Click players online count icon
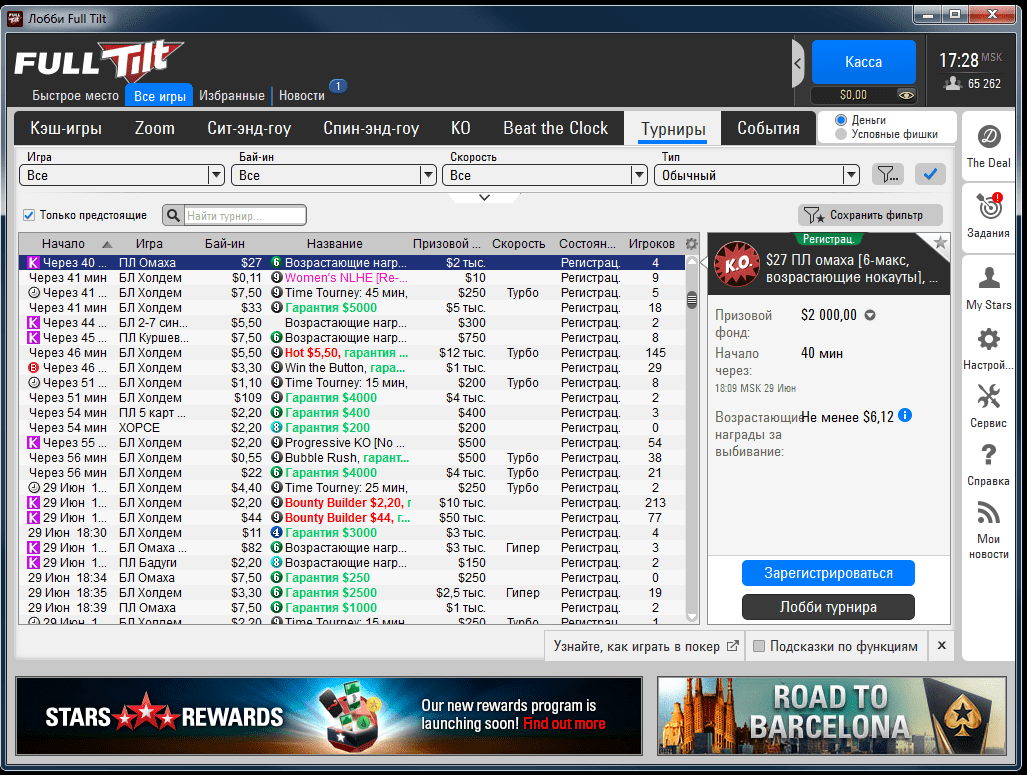1027x775 pixels. (x=952, y=83)
